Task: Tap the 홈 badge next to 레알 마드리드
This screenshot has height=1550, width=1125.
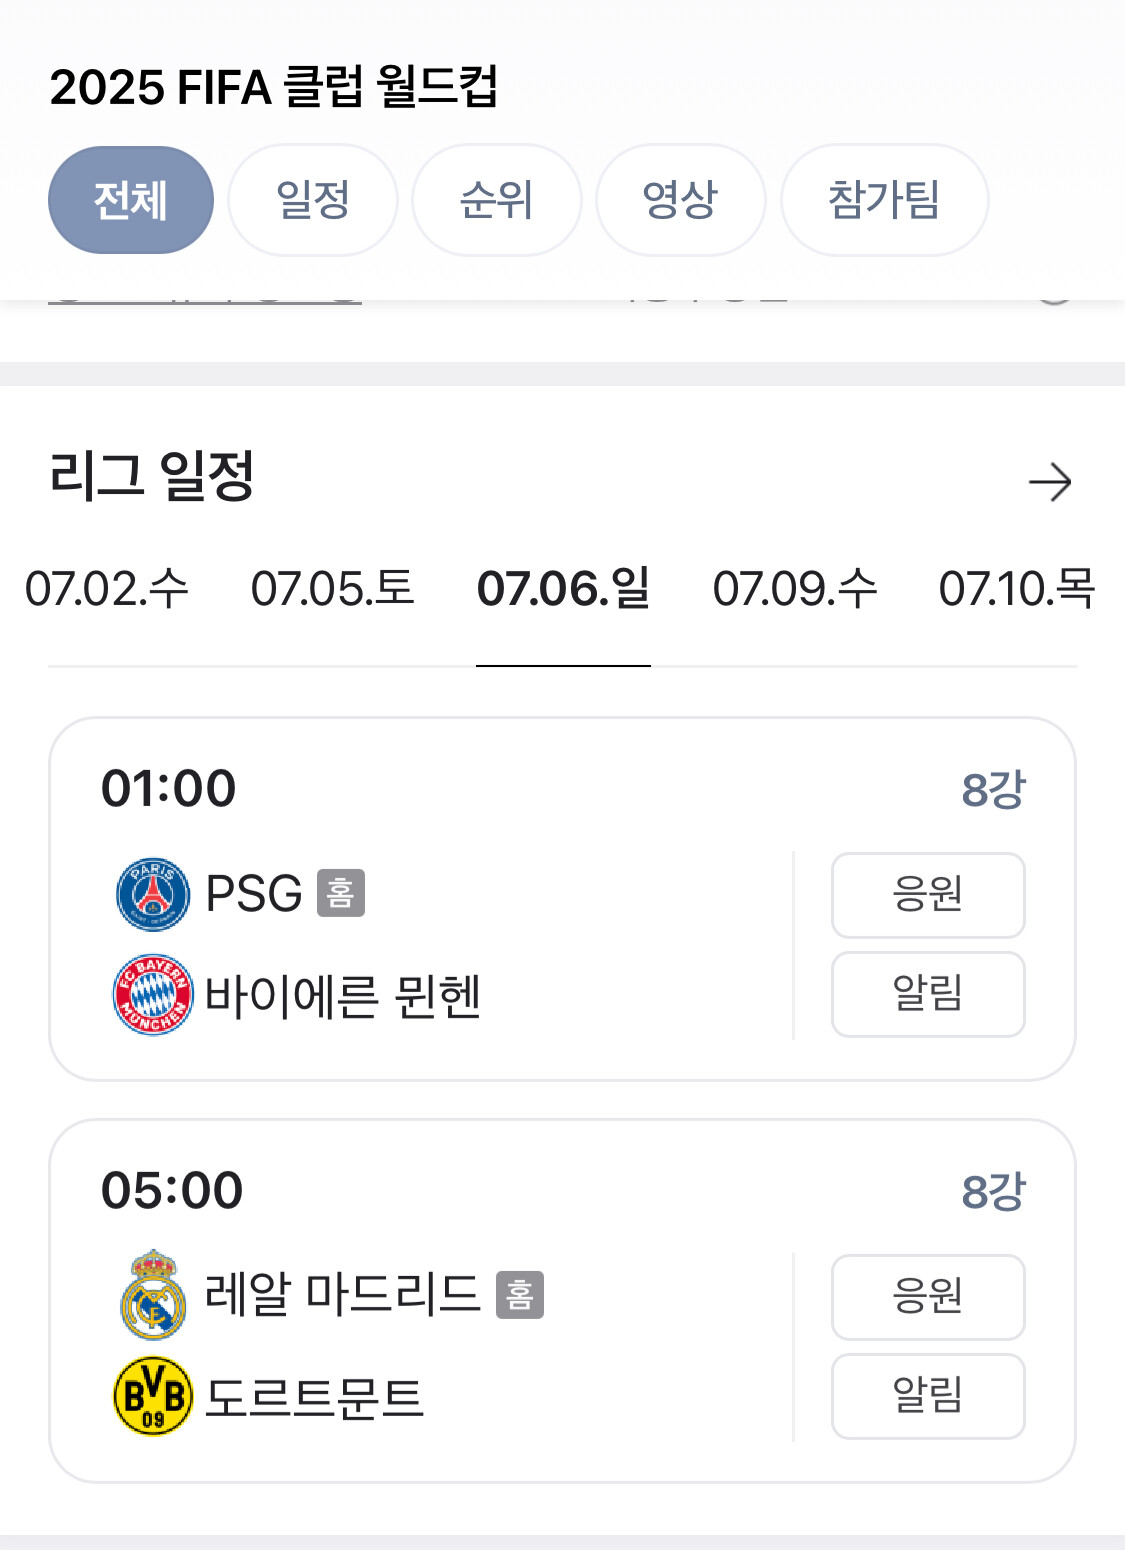Action: coord(520,1295)
